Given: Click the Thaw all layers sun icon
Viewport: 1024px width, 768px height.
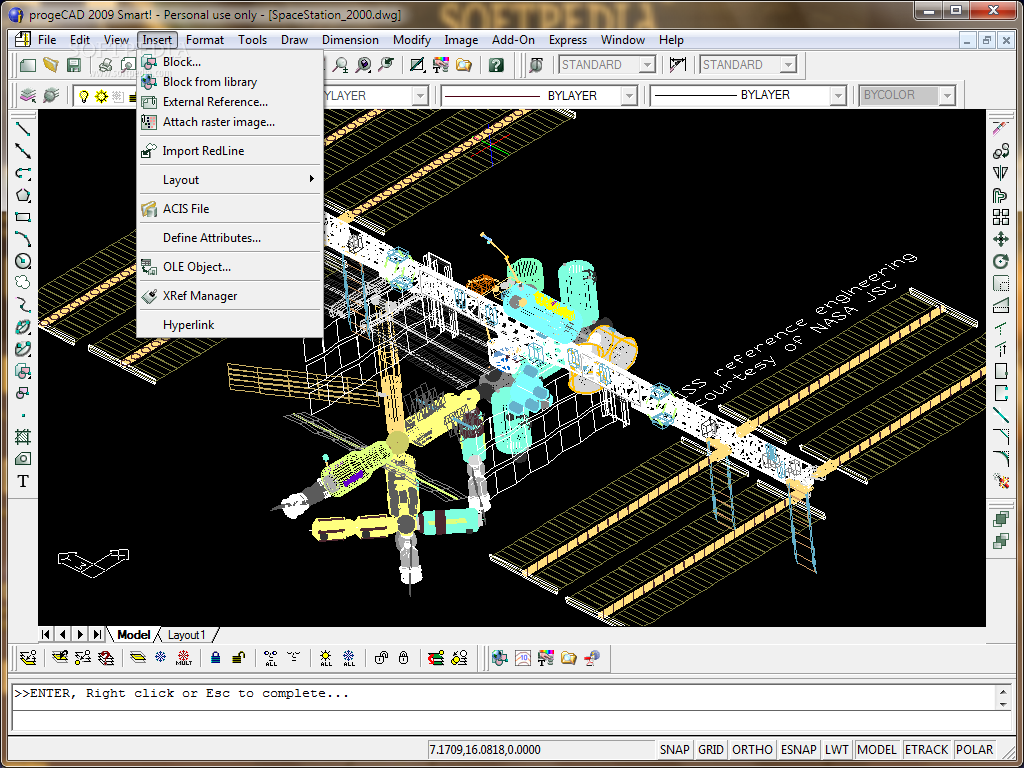Looking at the screenshot, I should click(x=325, y=658).
